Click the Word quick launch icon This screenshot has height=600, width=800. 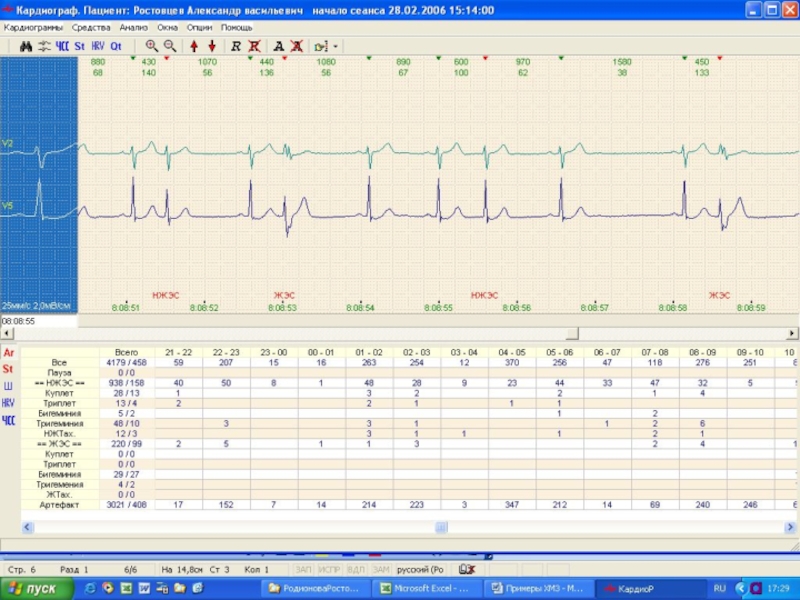(144, 588)
